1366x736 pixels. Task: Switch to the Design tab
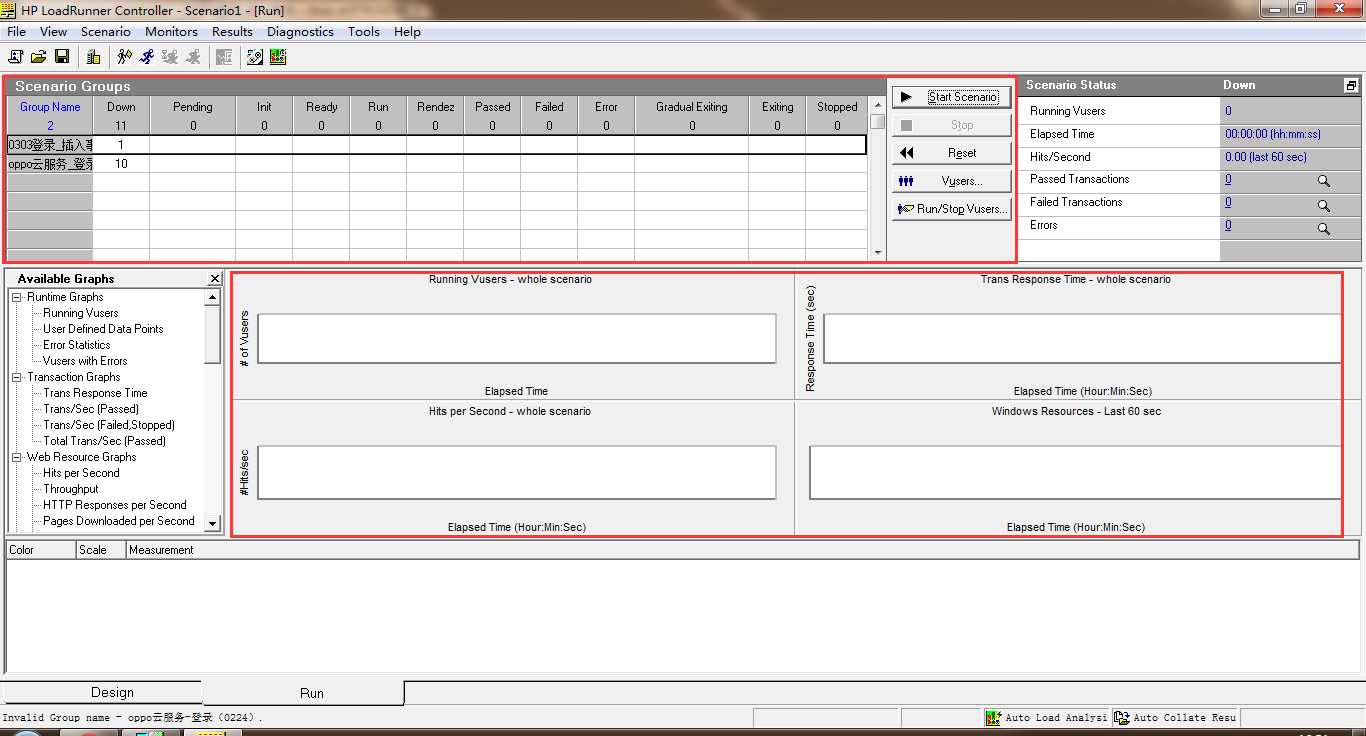click(112, 692)
